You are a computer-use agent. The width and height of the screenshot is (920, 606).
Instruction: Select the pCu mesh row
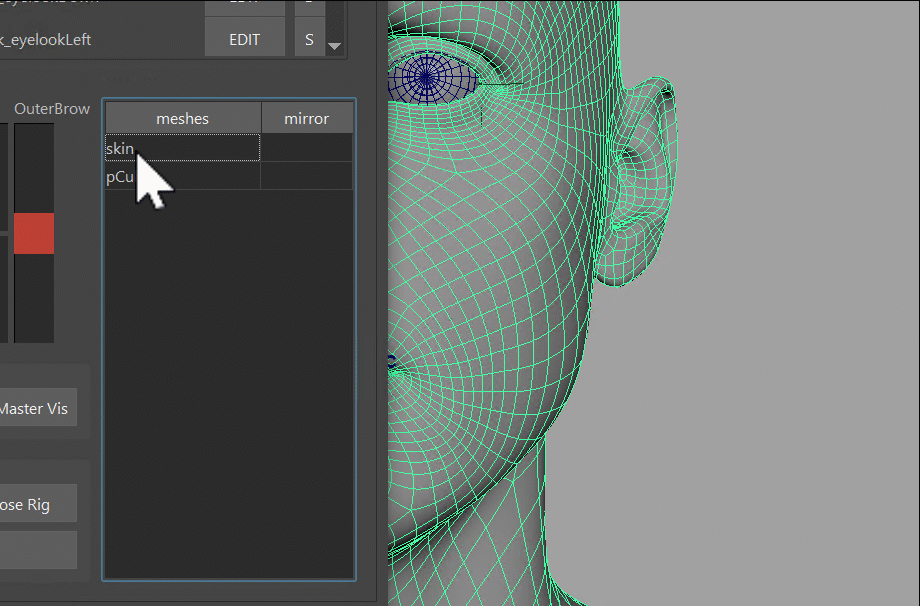coord(182,176)
